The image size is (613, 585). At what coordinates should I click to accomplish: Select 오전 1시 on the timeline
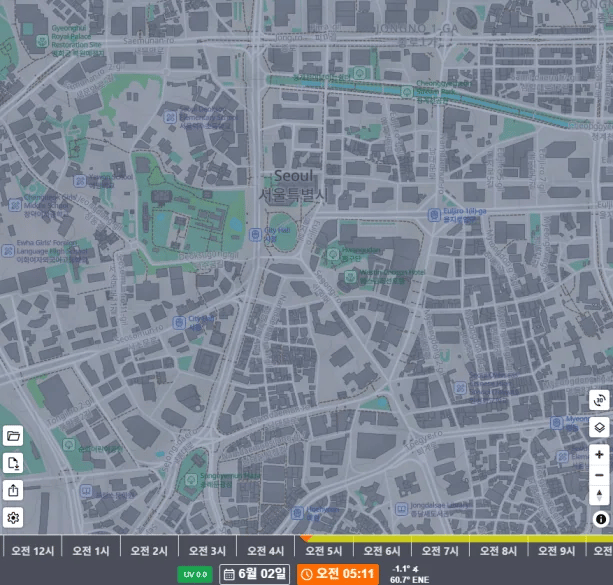point(91,551)
